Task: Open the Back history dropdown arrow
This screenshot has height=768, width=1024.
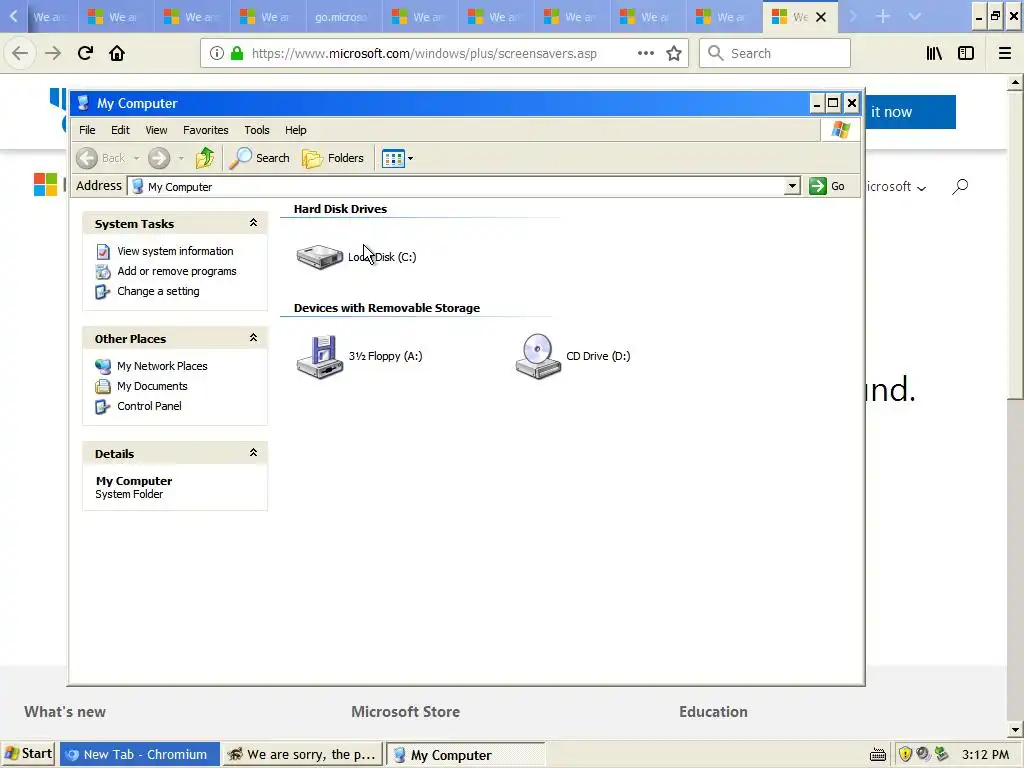Action: (x=136, y=158)
